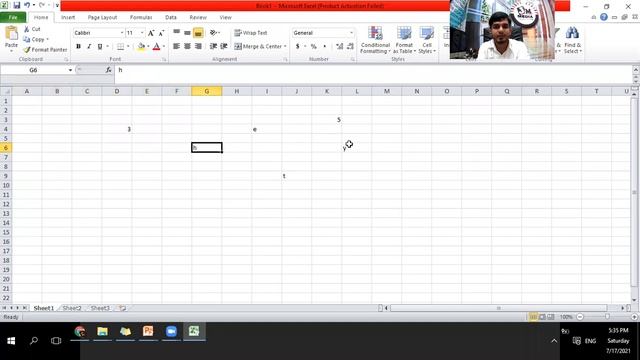Switch to the View ribbon tab
640x360 pixels.
(x=225, y=18)
